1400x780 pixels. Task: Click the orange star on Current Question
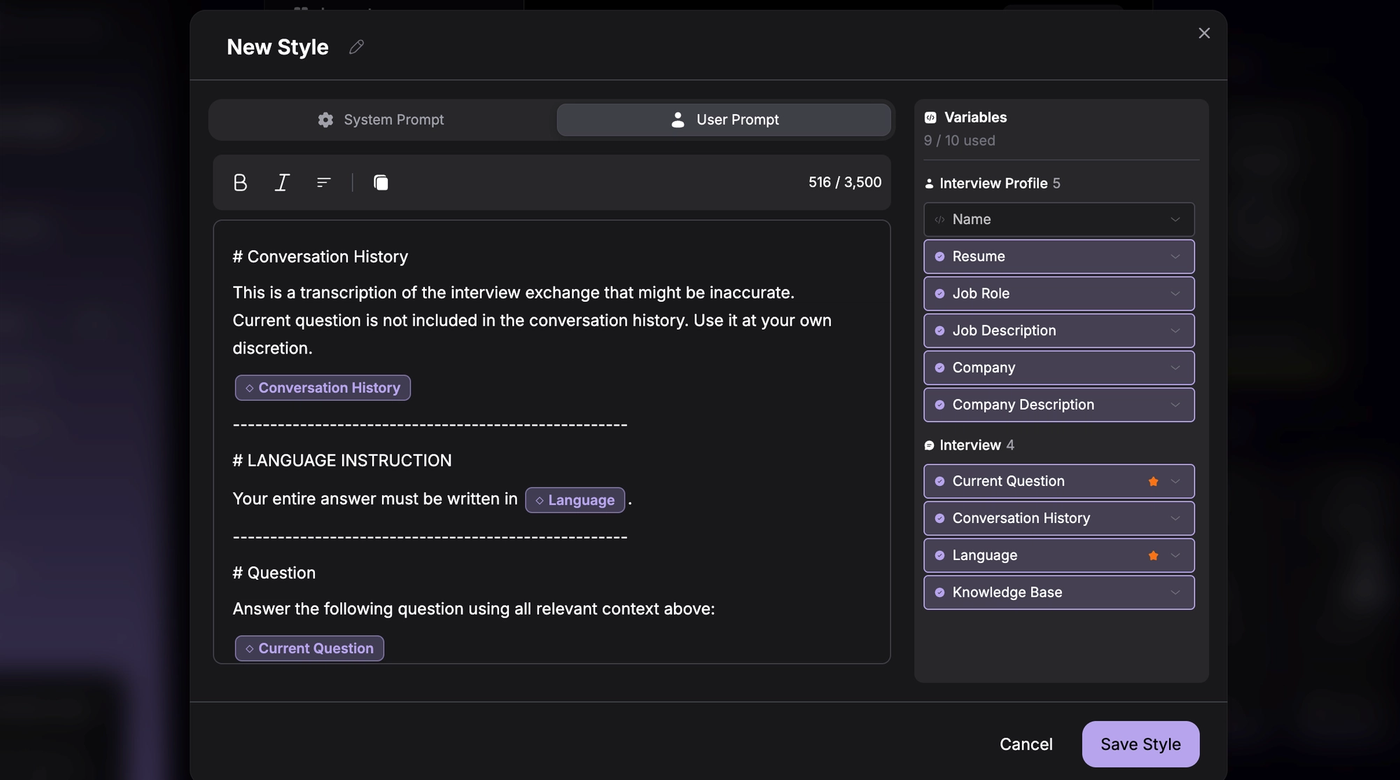[1153, 482]
